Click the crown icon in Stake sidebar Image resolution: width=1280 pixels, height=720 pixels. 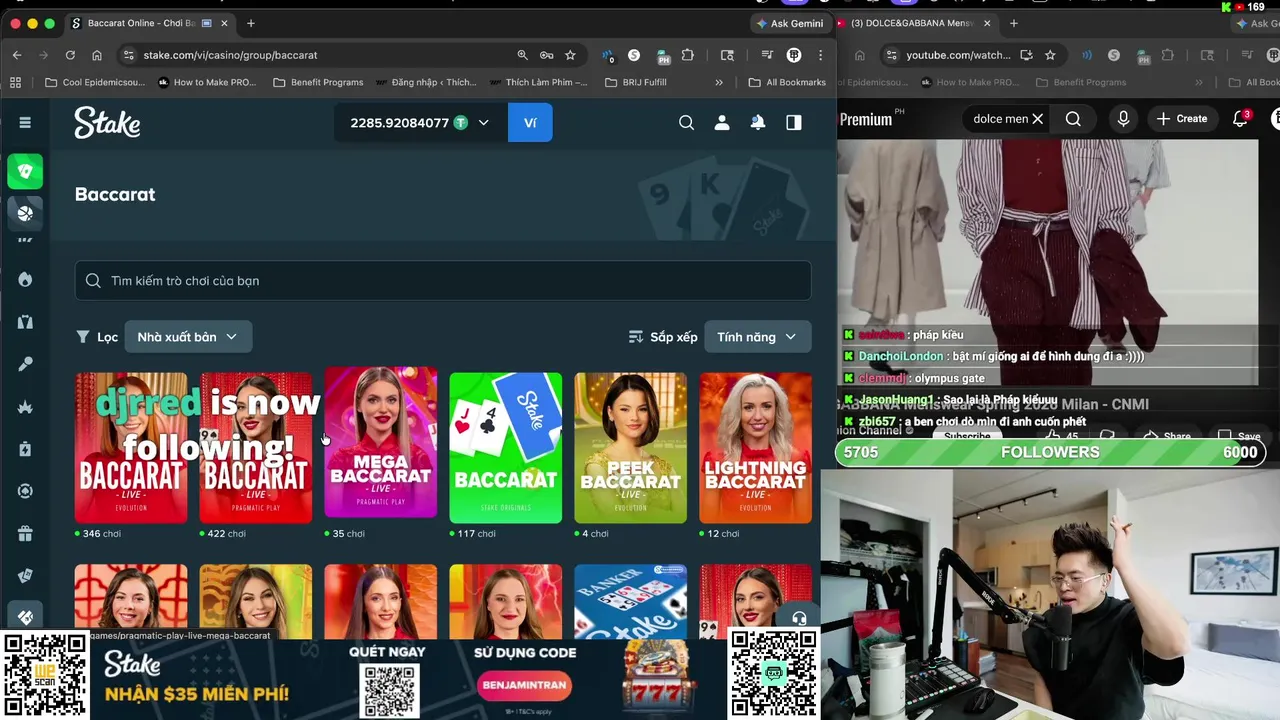(x=25, y=407)
